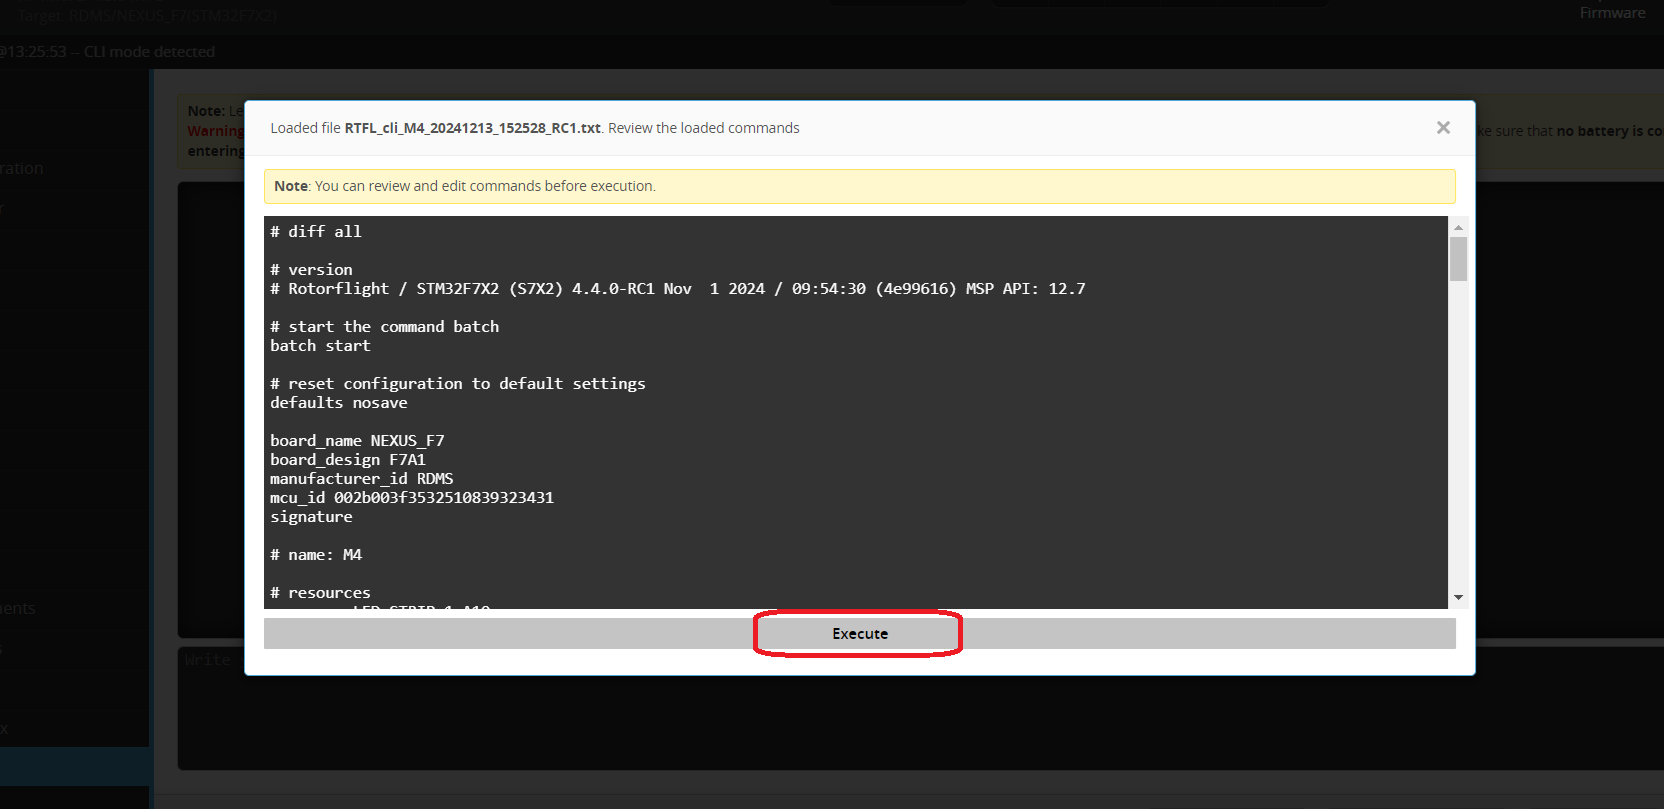Click the '# resources' comment line
Viewport: 1664px width, 809px height.
[320, 593]
